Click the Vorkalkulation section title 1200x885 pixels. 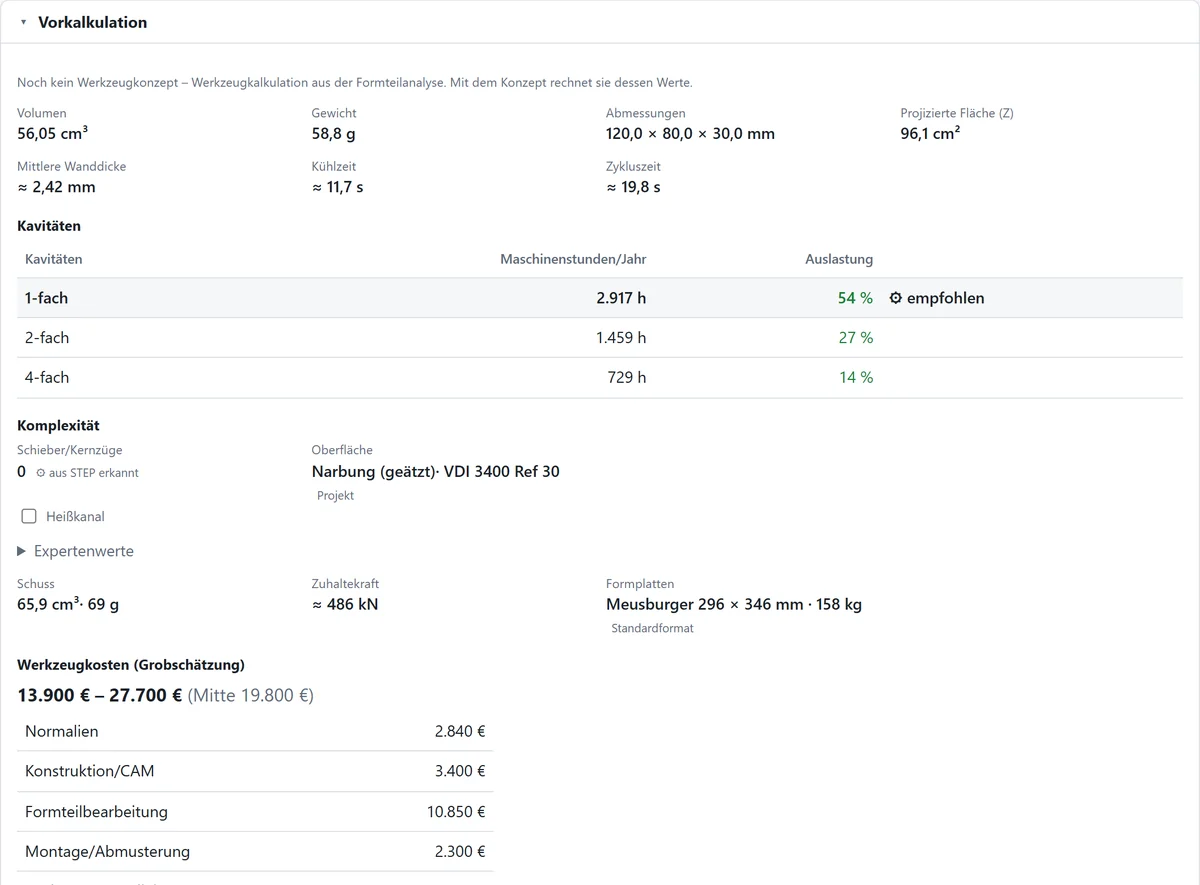[92, 22]
